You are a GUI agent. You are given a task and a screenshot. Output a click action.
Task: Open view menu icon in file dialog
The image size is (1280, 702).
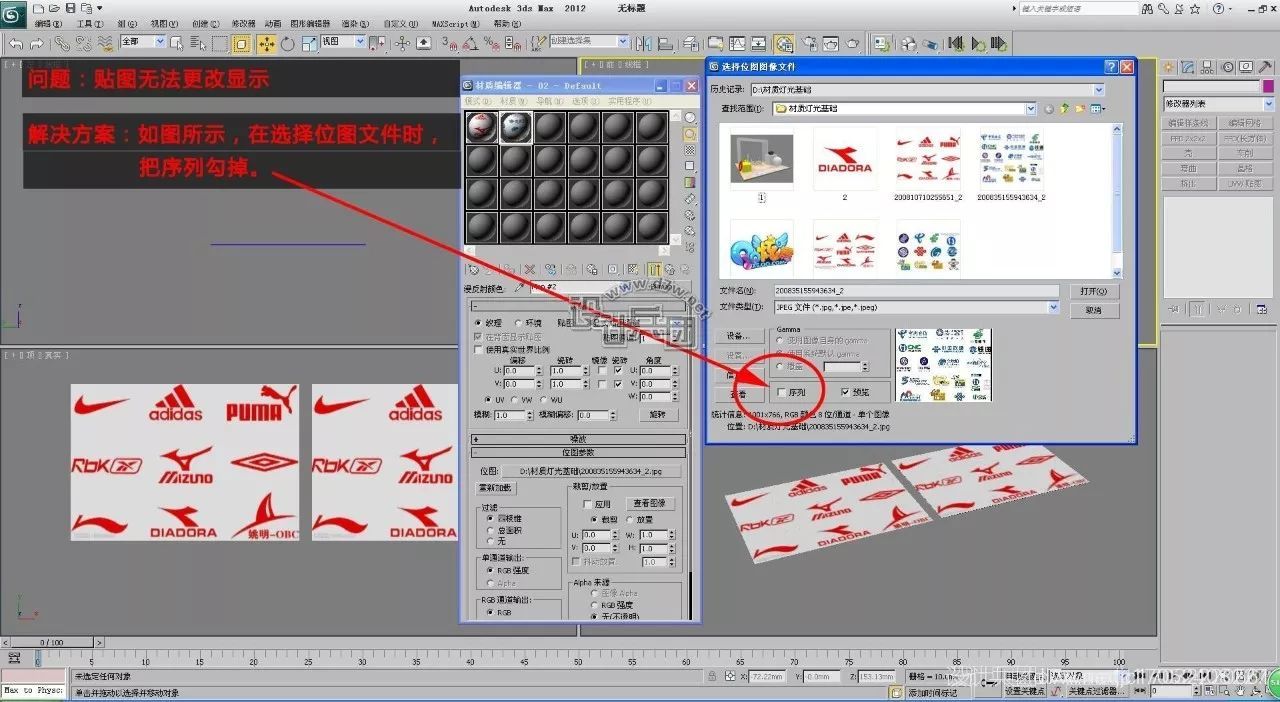click(1099, 108)
